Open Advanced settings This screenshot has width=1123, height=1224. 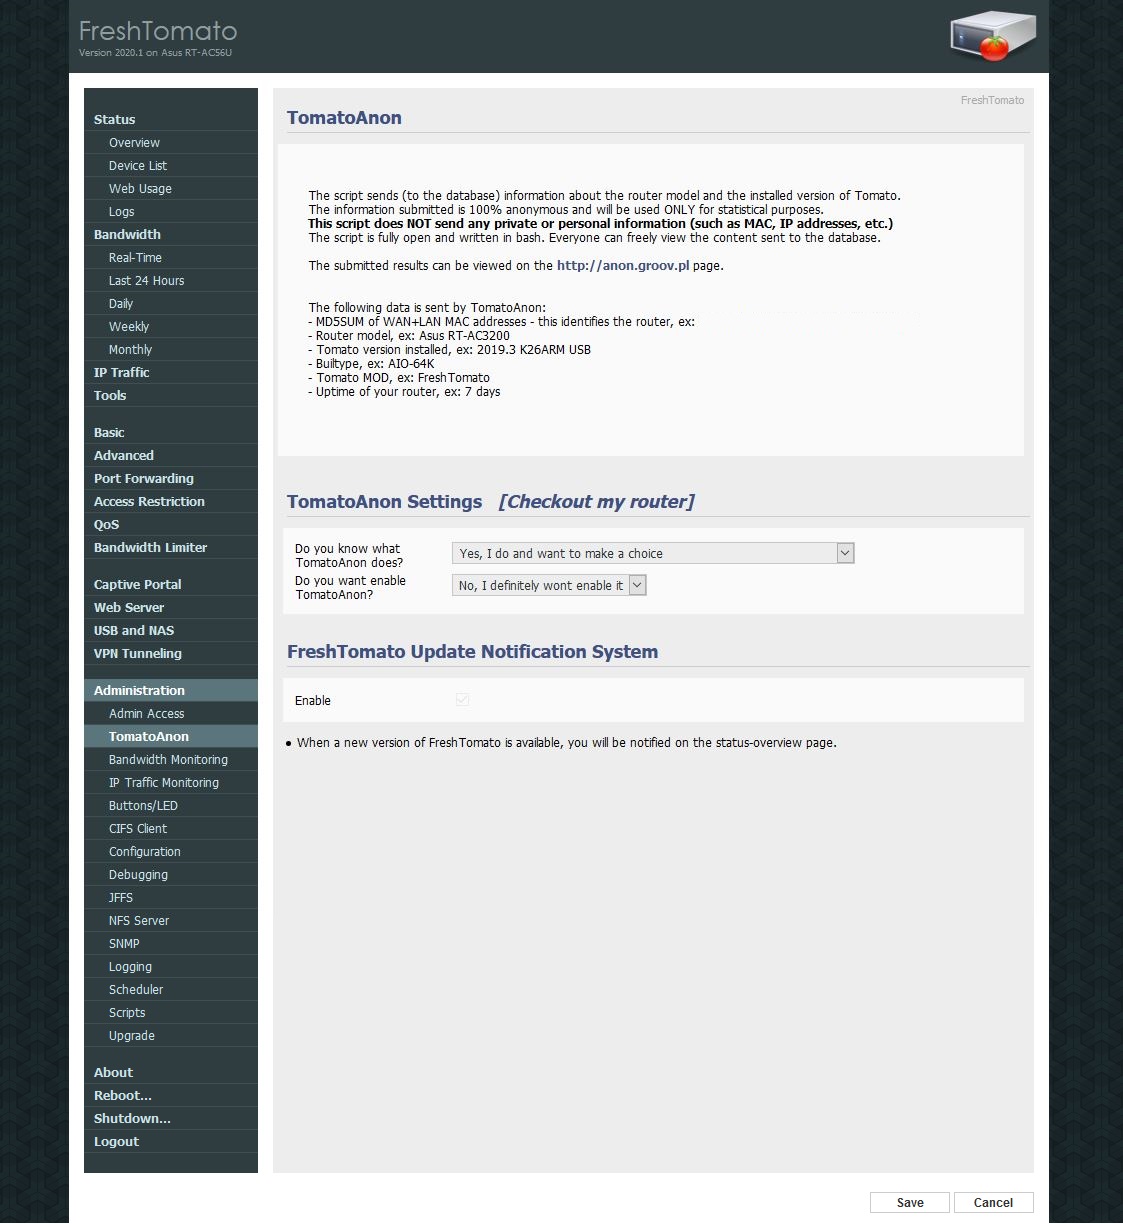171,456
